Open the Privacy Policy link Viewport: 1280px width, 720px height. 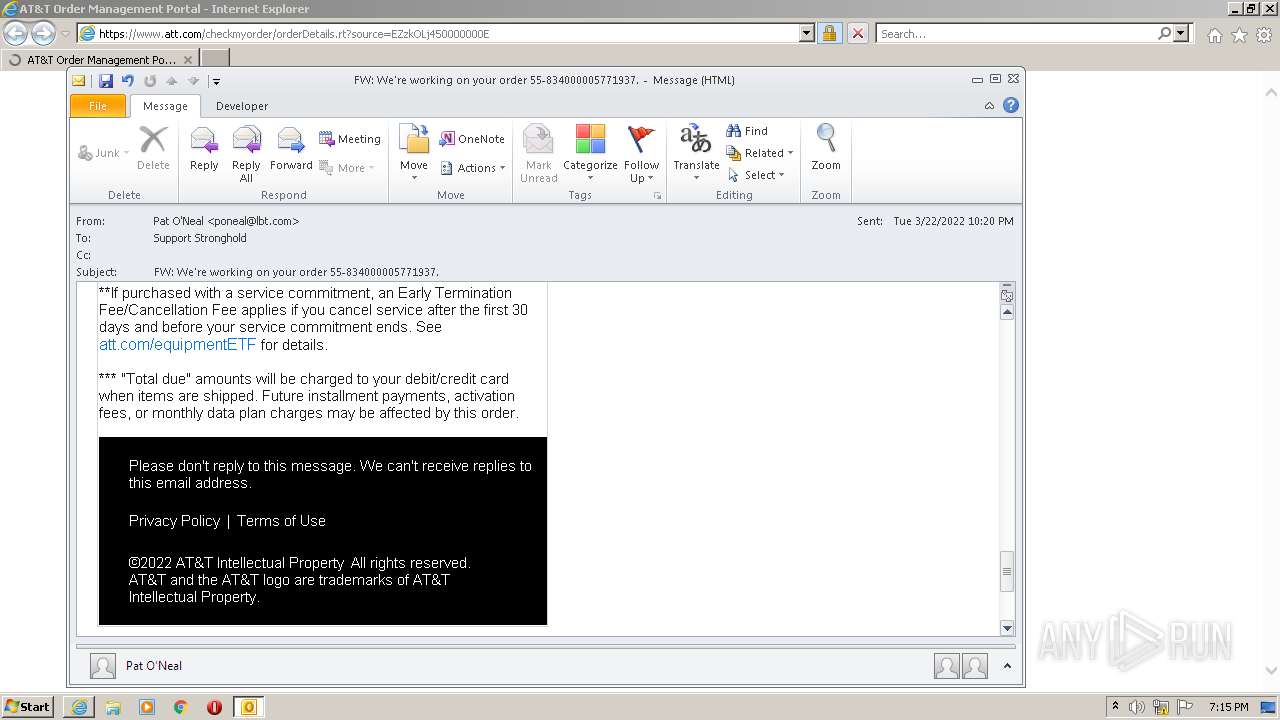(174, 521)
